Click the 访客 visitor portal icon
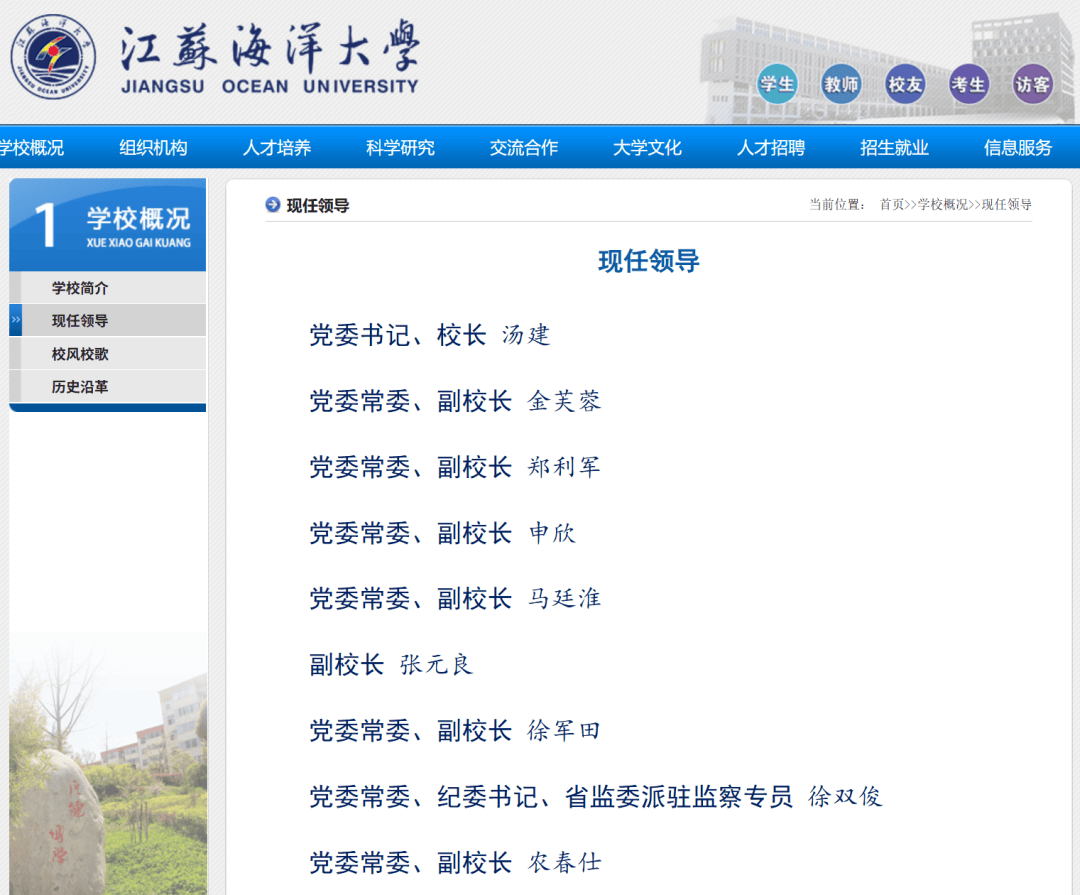 [1032, 84]
